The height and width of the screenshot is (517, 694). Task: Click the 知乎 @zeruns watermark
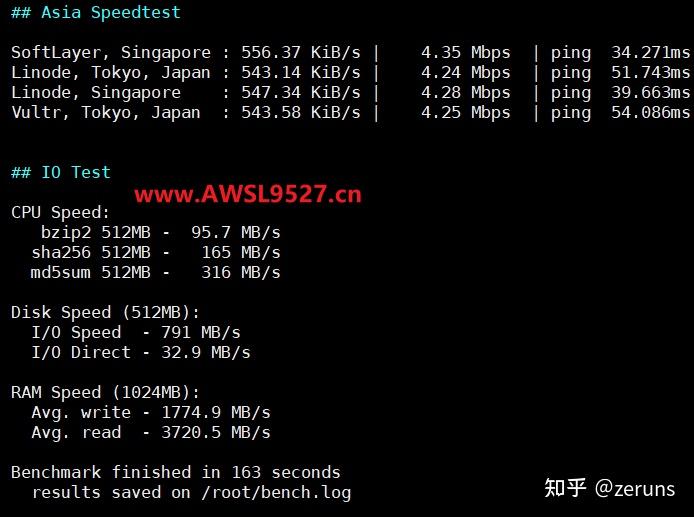coord(609,488)
